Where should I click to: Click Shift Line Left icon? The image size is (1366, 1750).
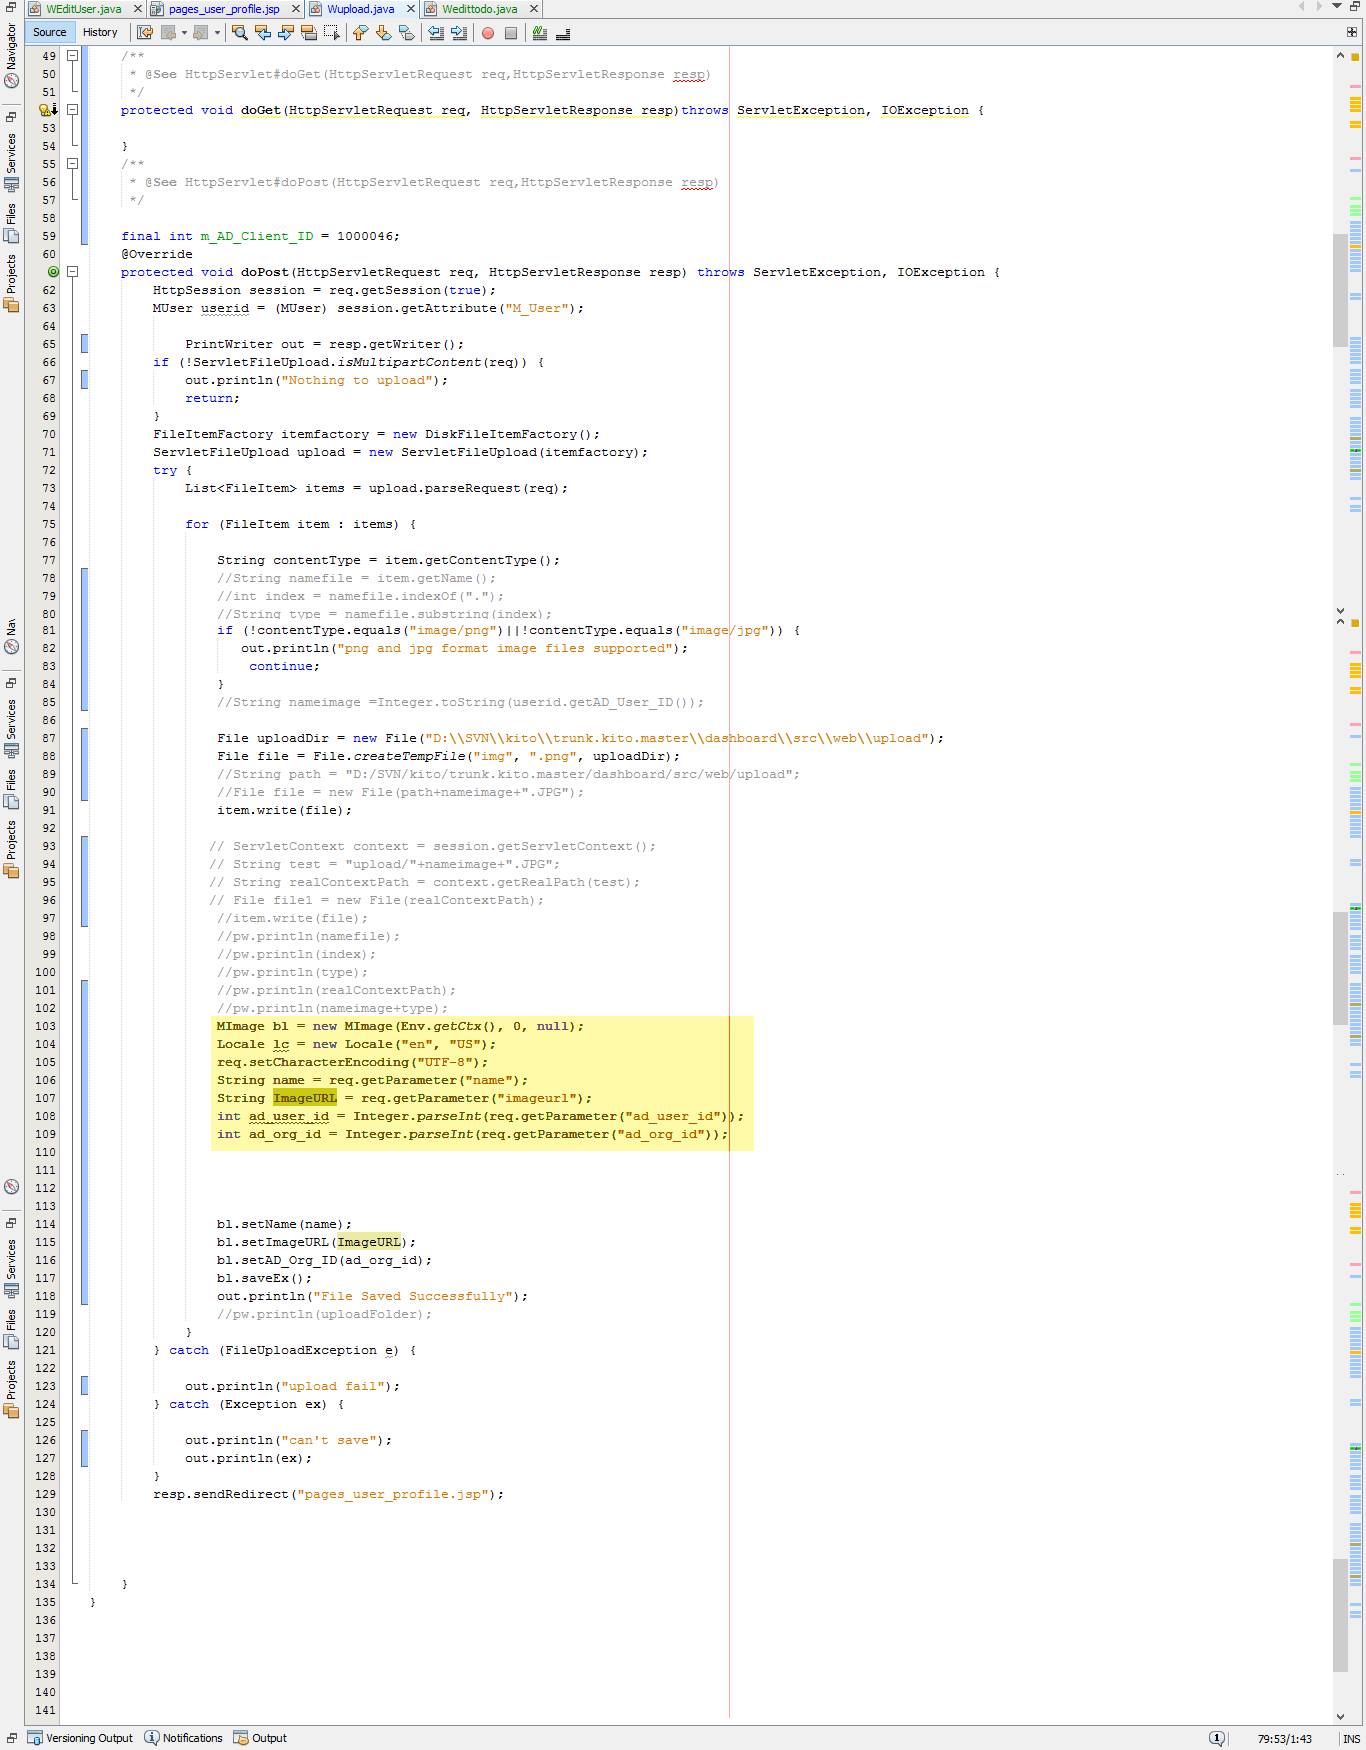click(x=436, y=32)
